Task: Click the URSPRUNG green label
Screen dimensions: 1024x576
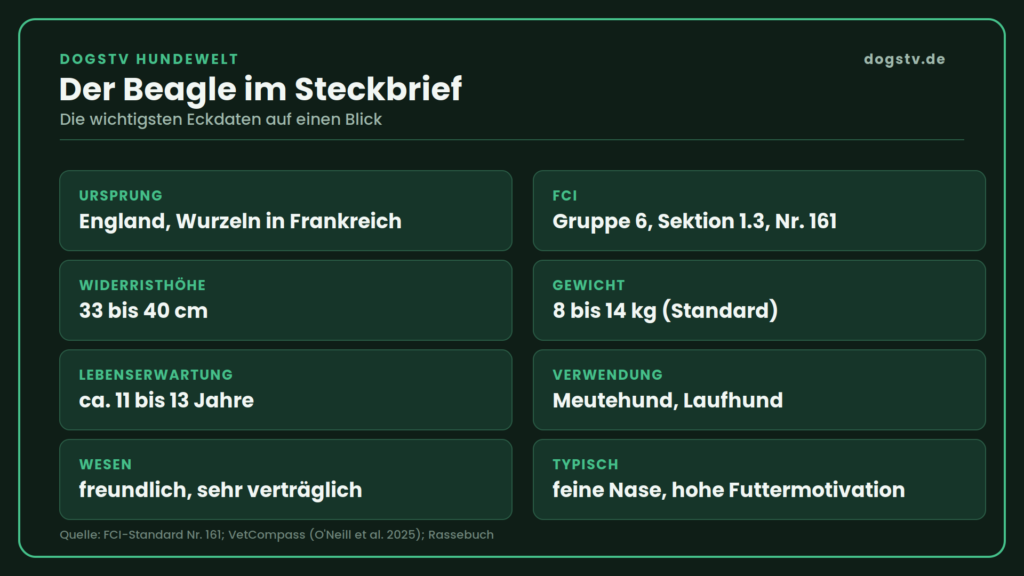Action: coord(121,195)
